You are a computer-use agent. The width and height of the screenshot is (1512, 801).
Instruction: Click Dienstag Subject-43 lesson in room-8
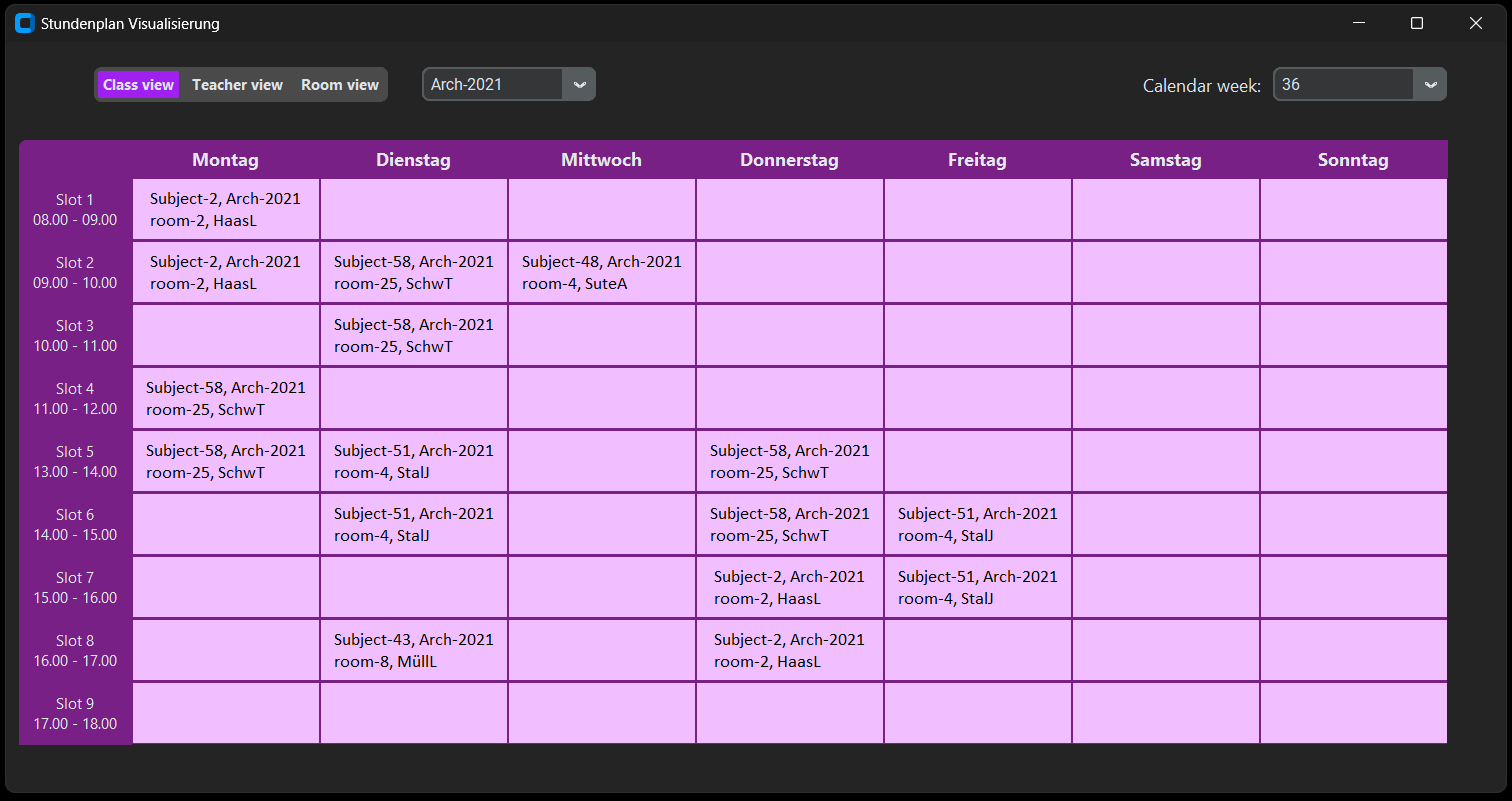tap(413, 650)
